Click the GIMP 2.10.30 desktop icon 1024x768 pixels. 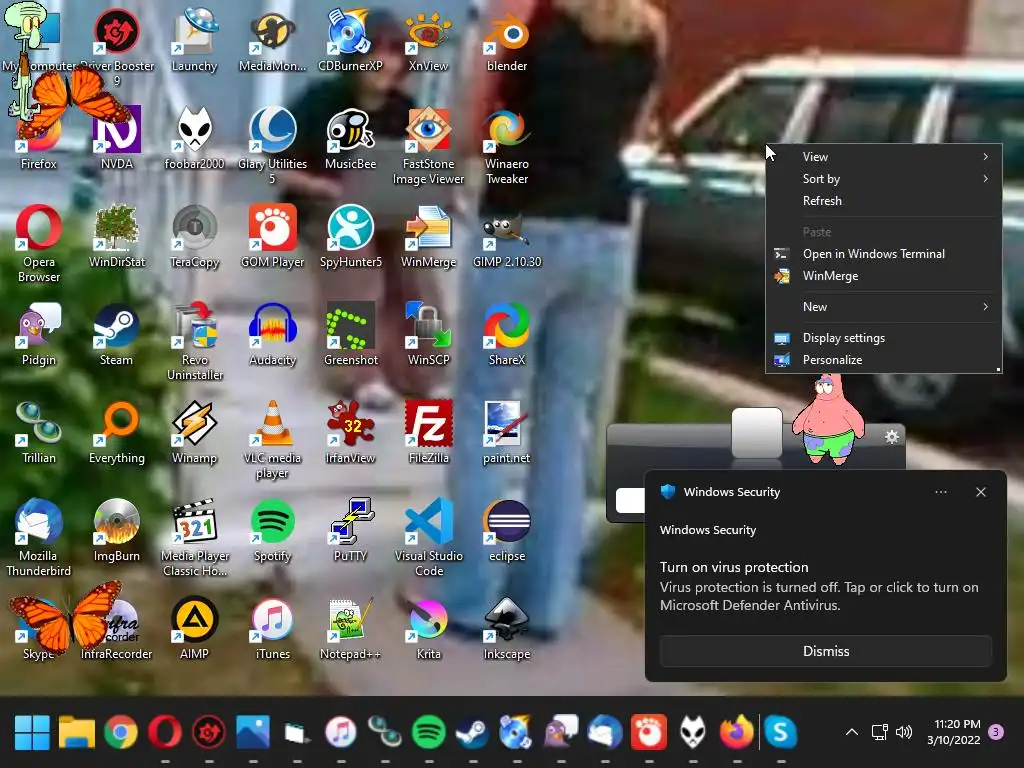click(507, 235)
